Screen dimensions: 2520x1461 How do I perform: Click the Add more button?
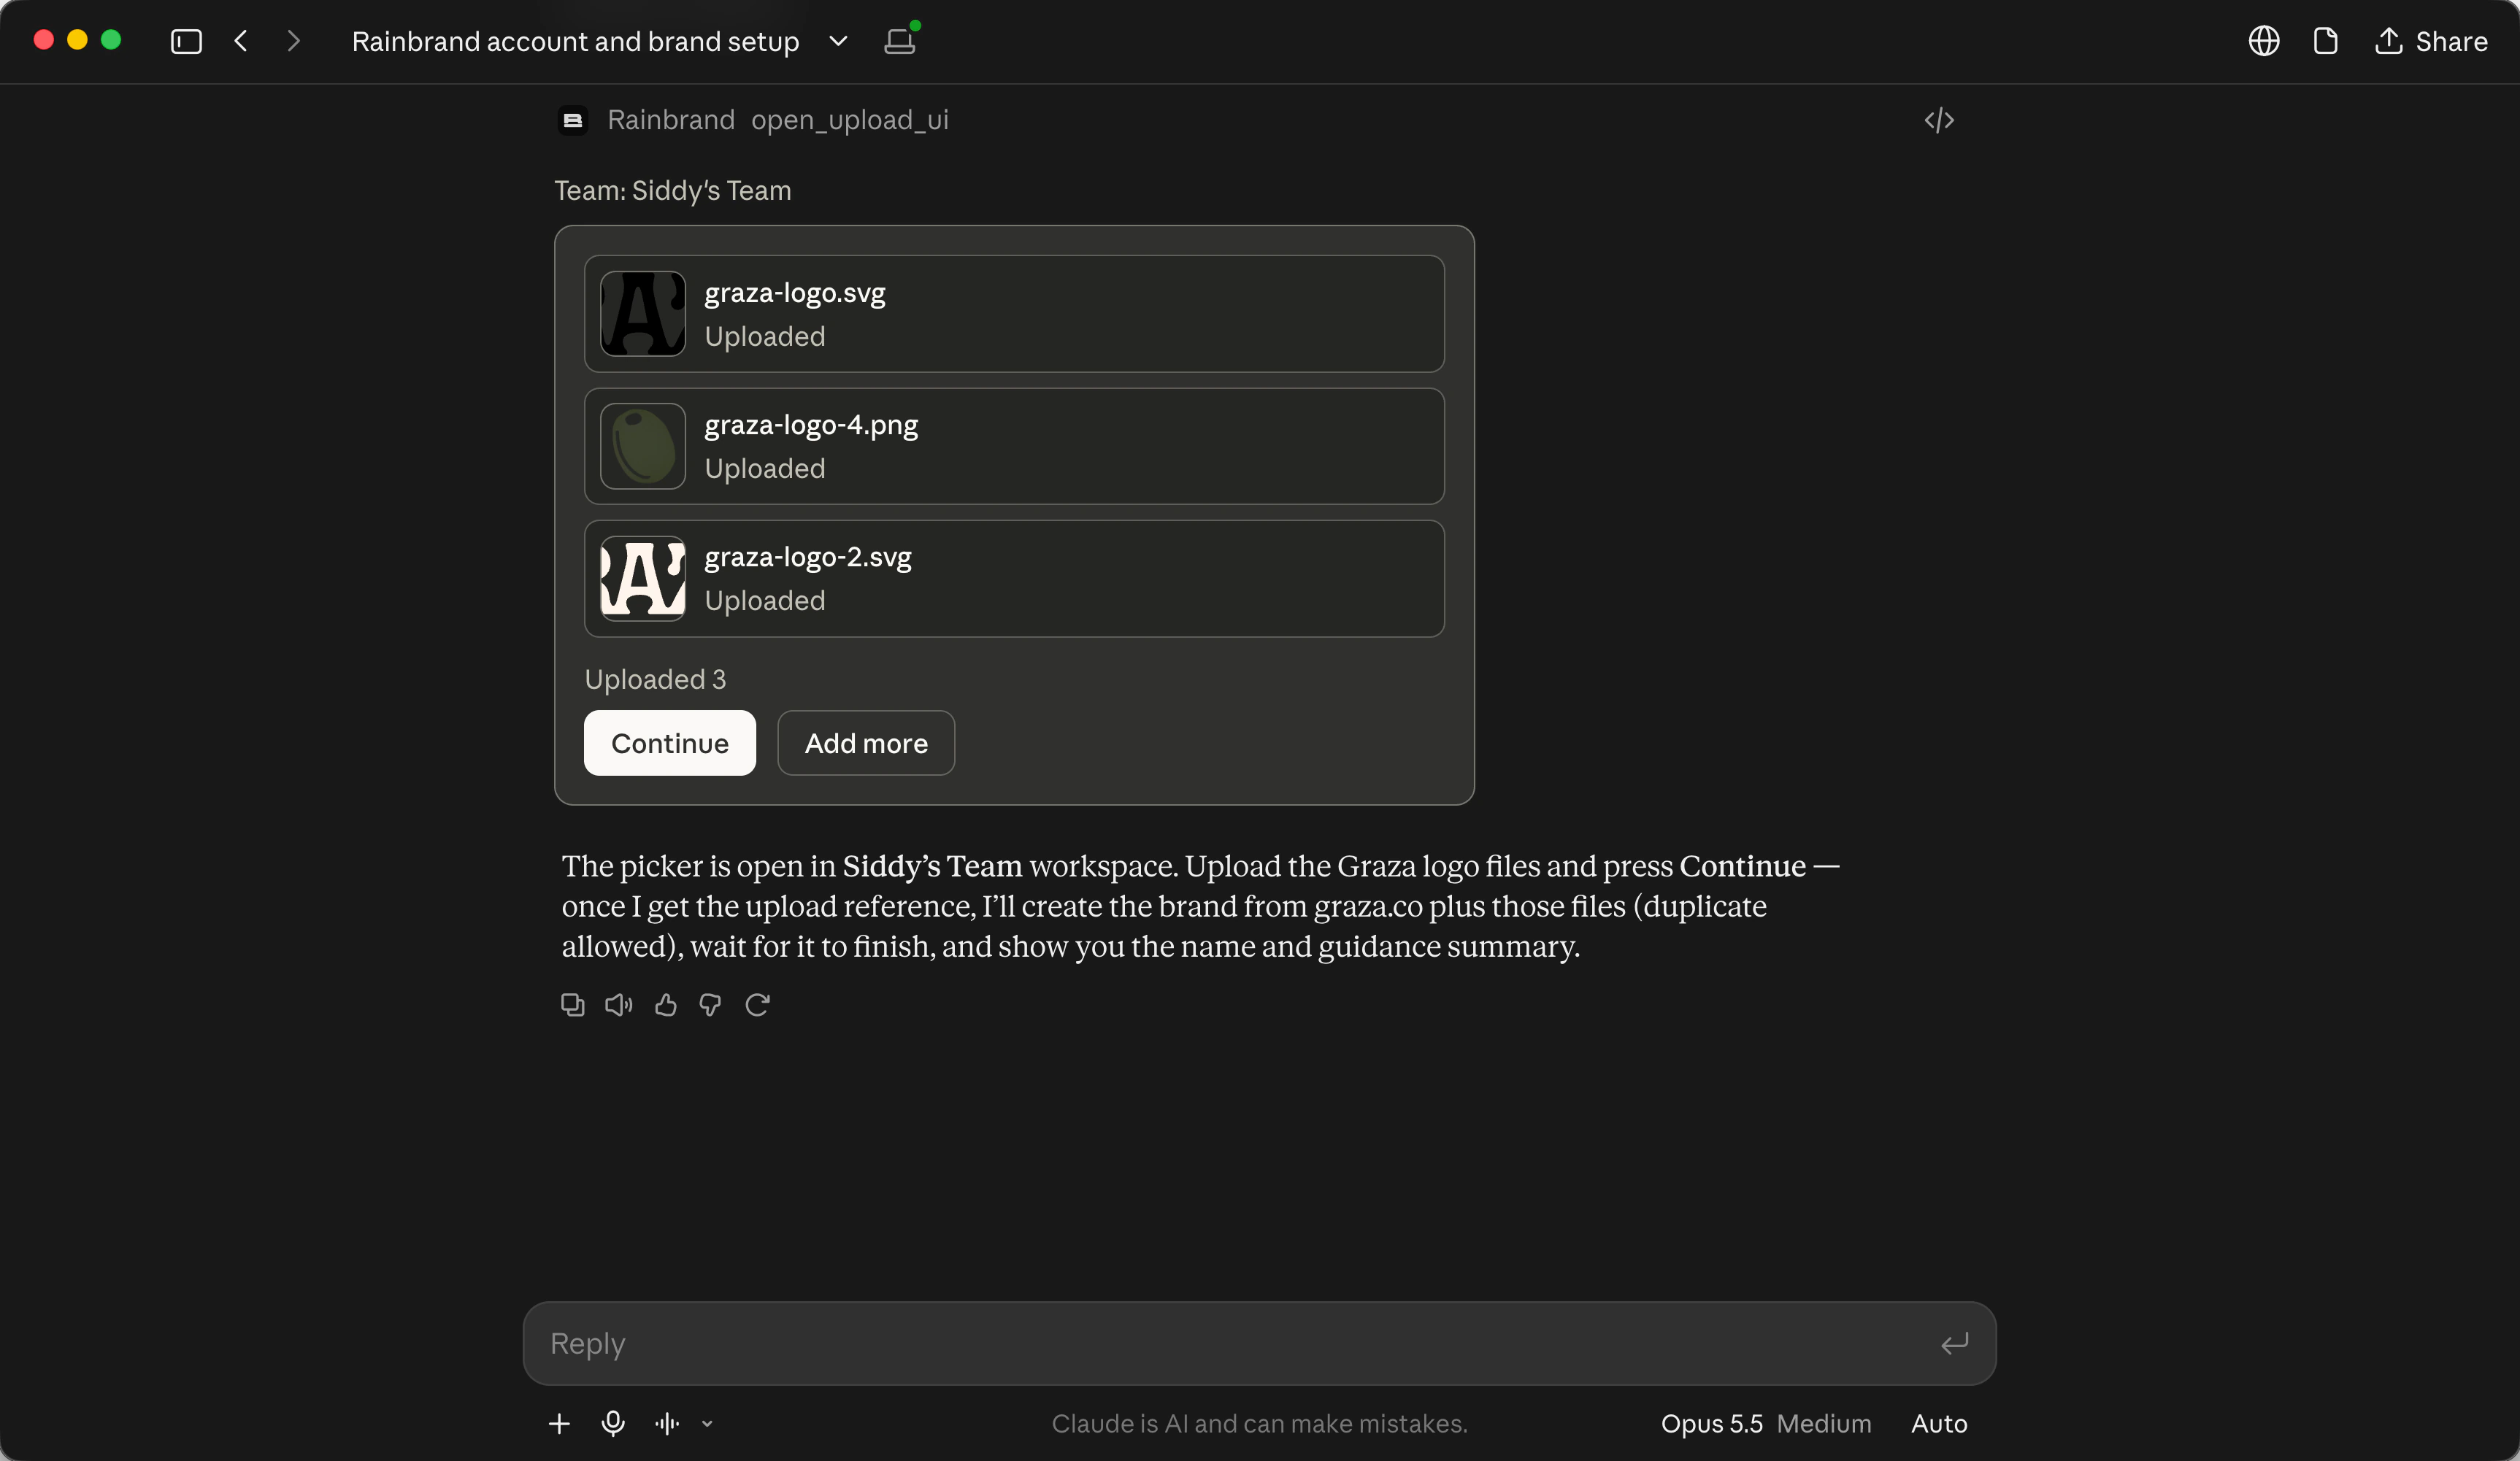pyautogui.click(x=866, y=743)
